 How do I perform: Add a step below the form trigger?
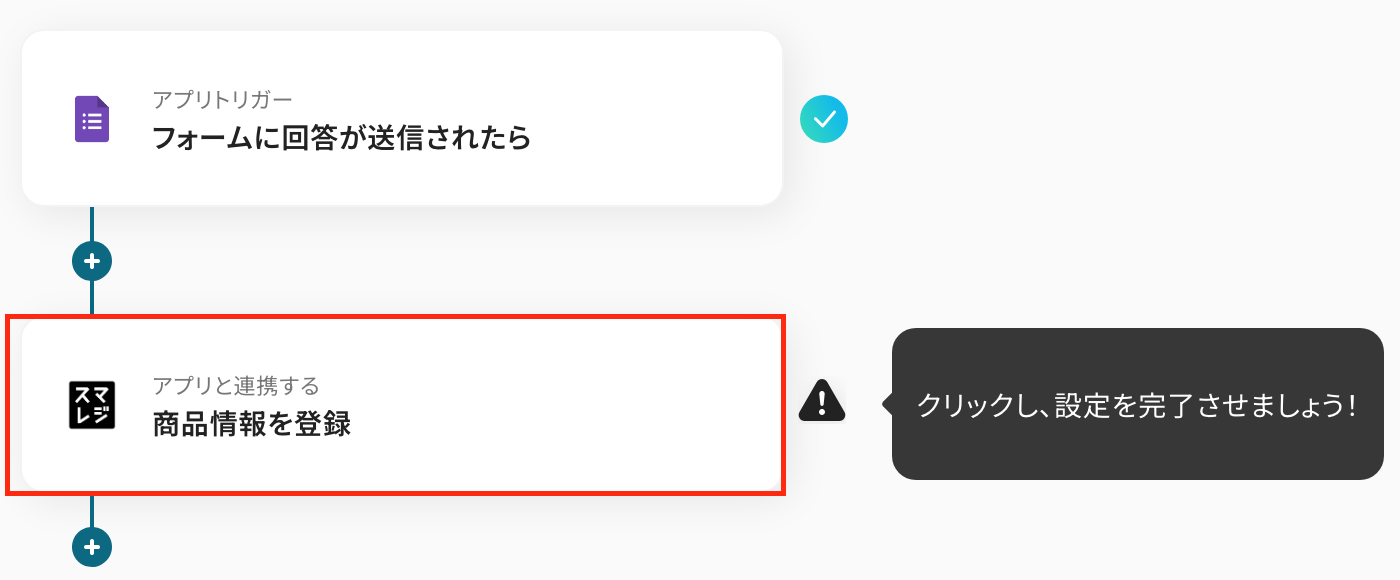click(92, 261)
